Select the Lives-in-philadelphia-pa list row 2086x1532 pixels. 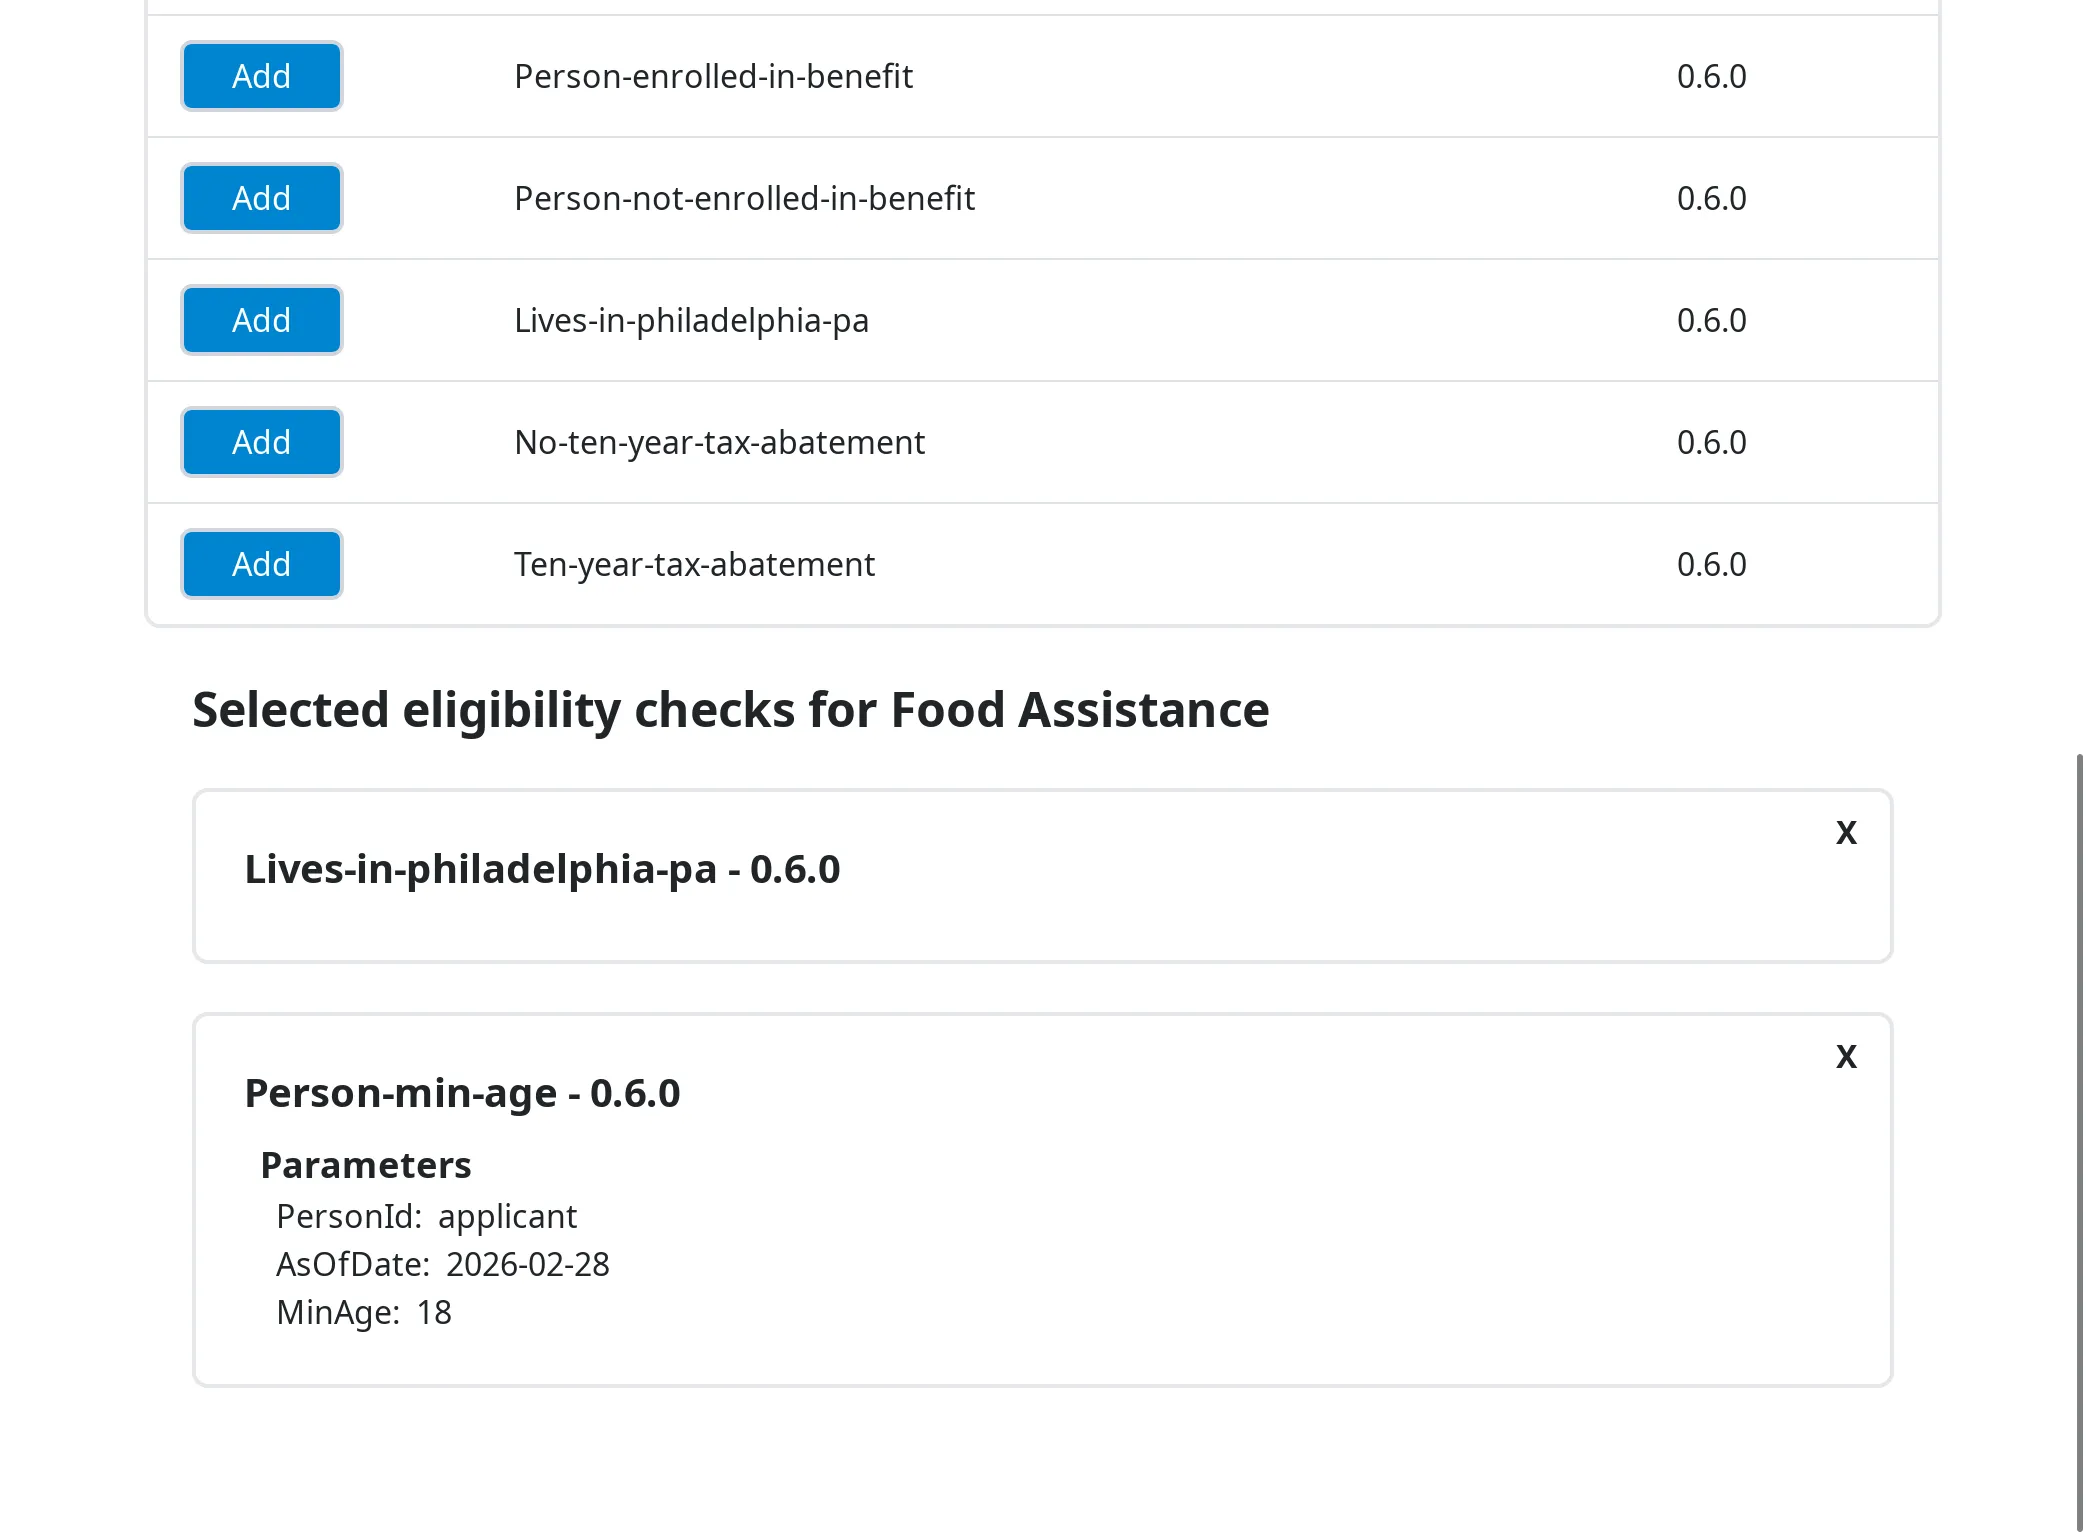[692, 320]
